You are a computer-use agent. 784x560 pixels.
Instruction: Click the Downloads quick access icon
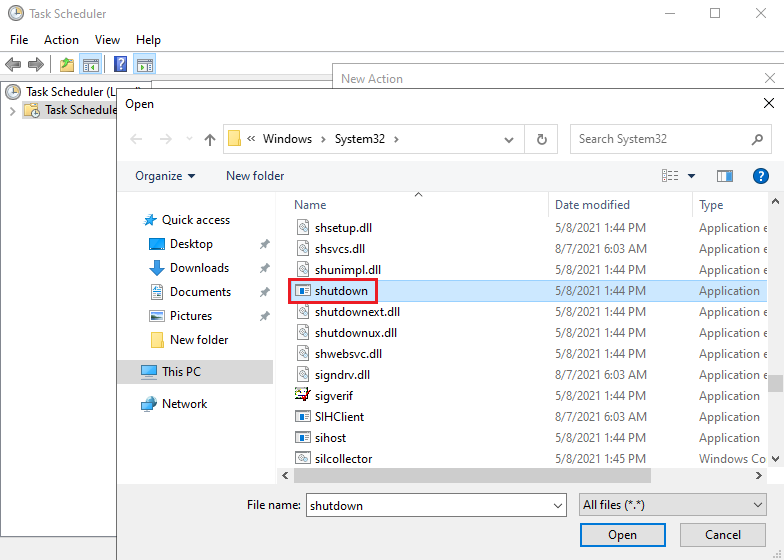coord(157,268)
